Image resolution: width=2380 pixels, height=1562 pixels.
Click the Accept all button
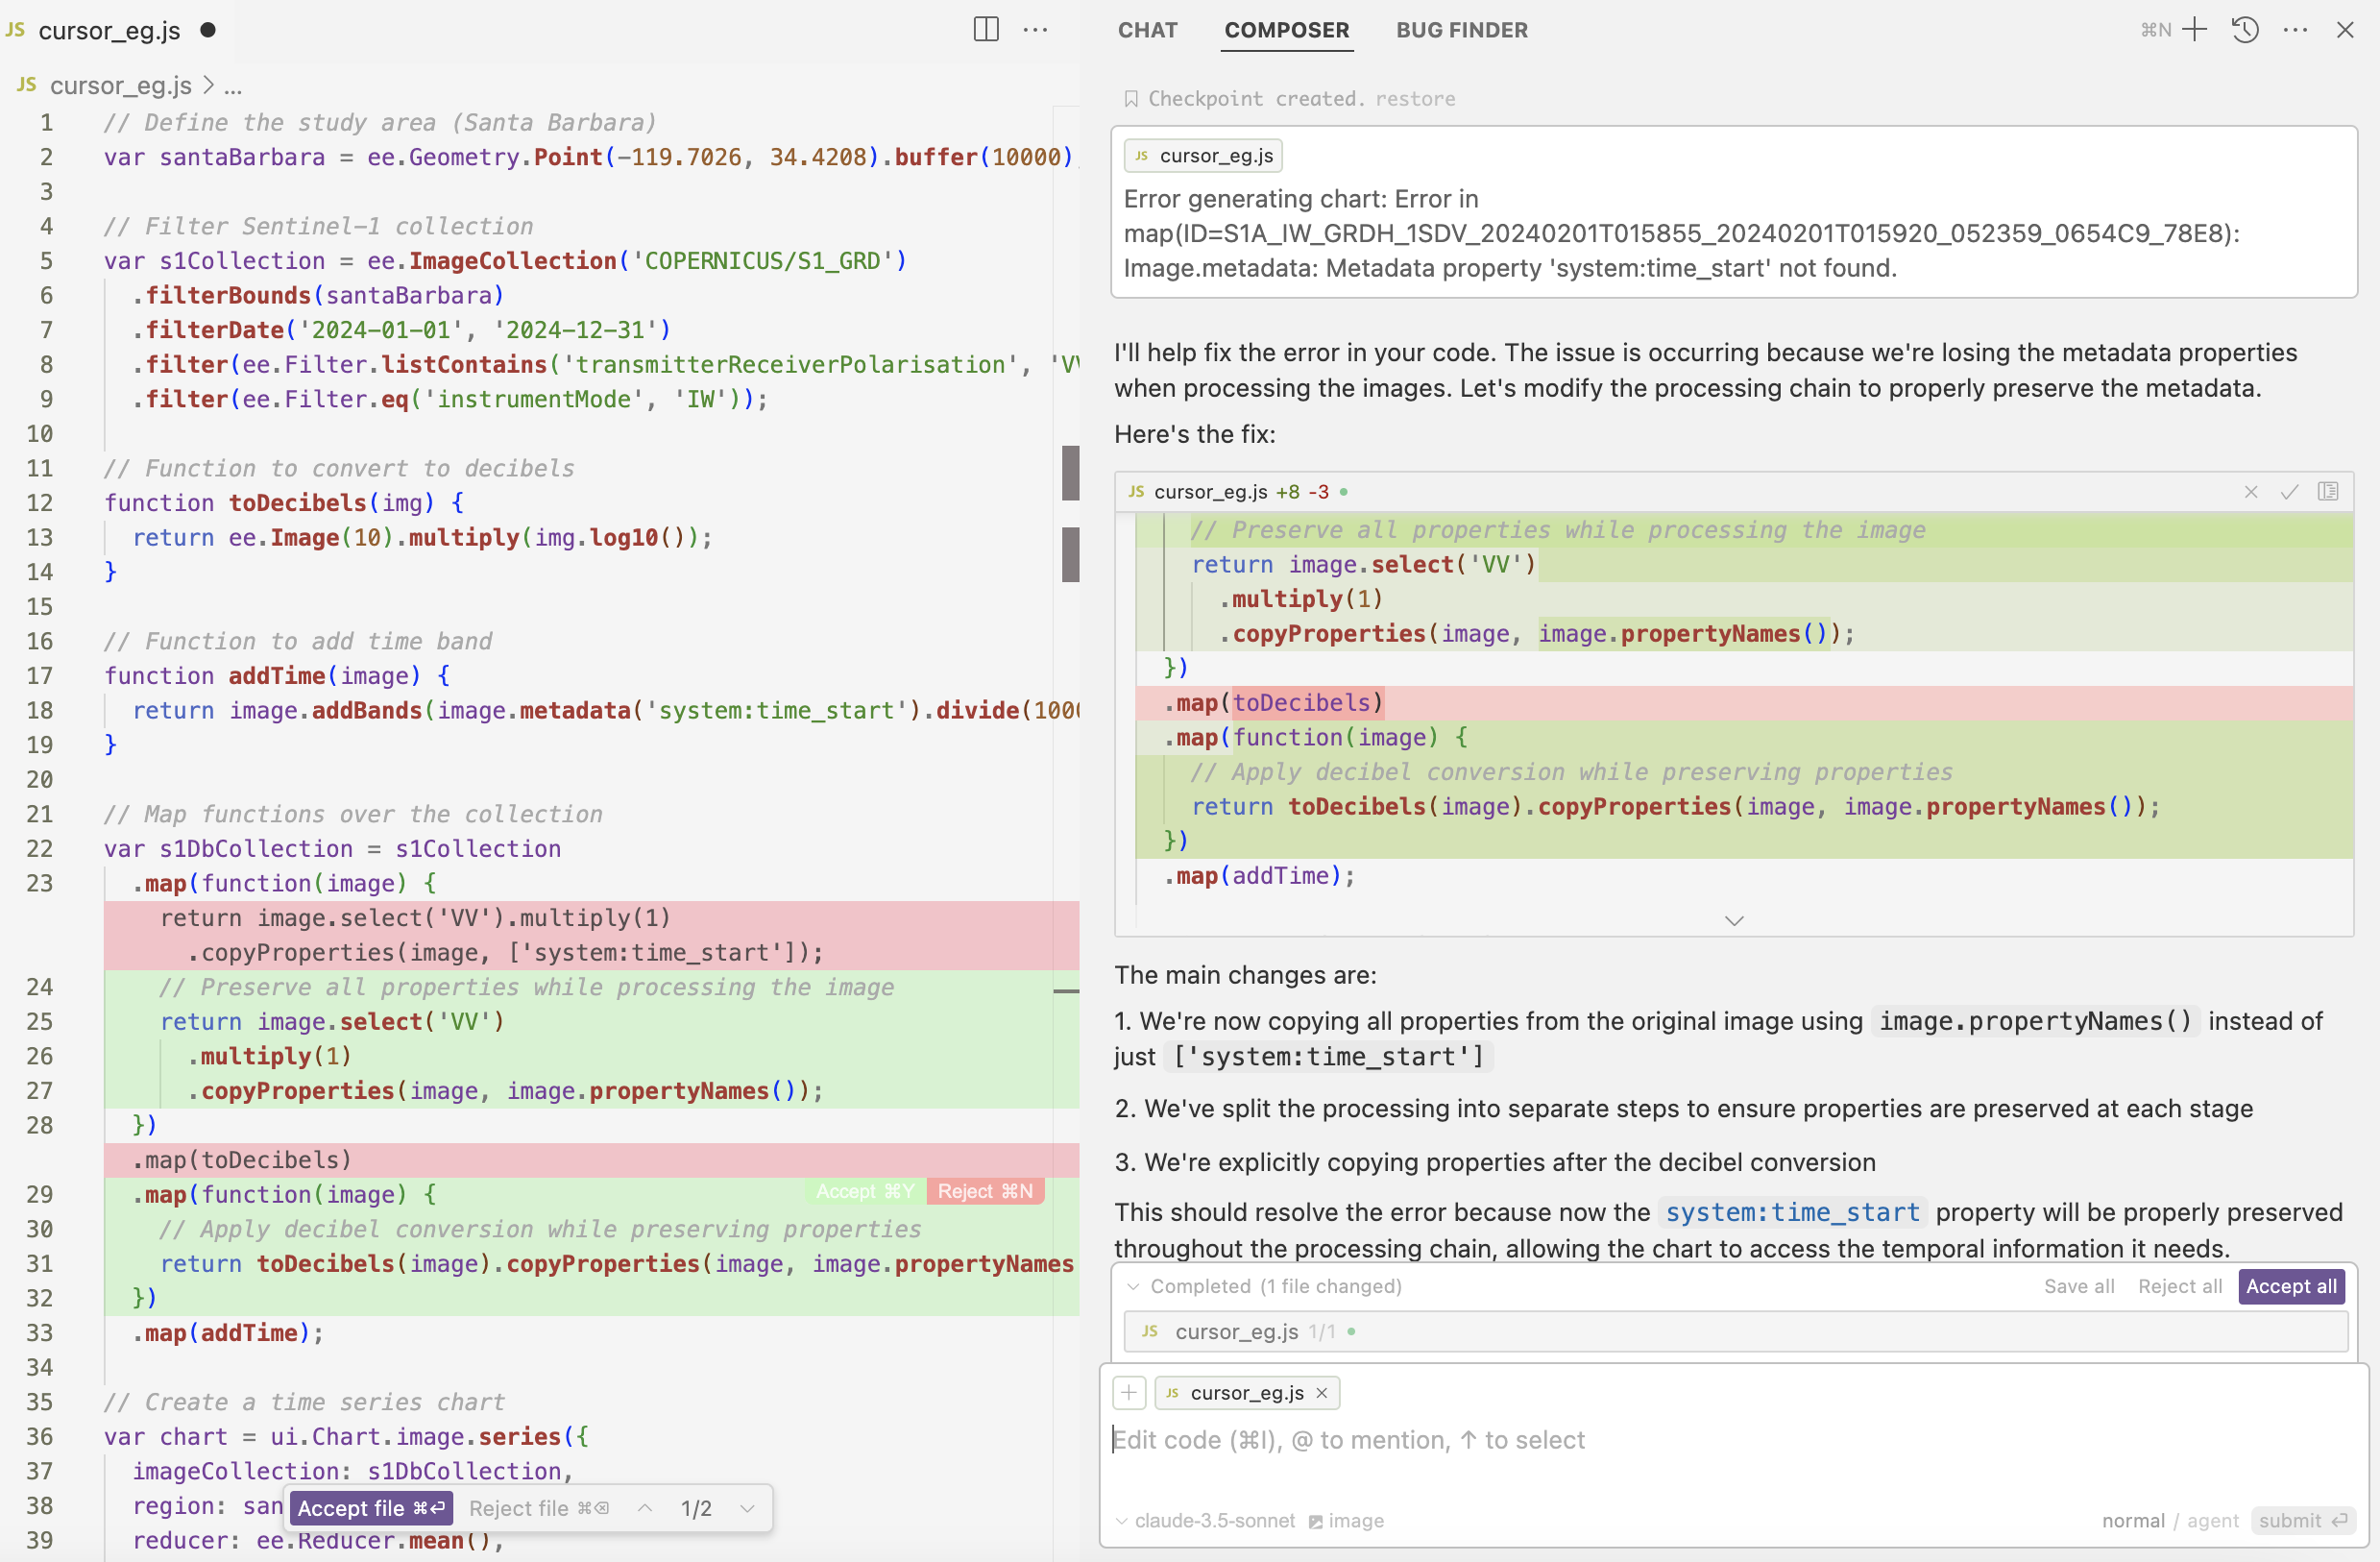point(2291,1286)
